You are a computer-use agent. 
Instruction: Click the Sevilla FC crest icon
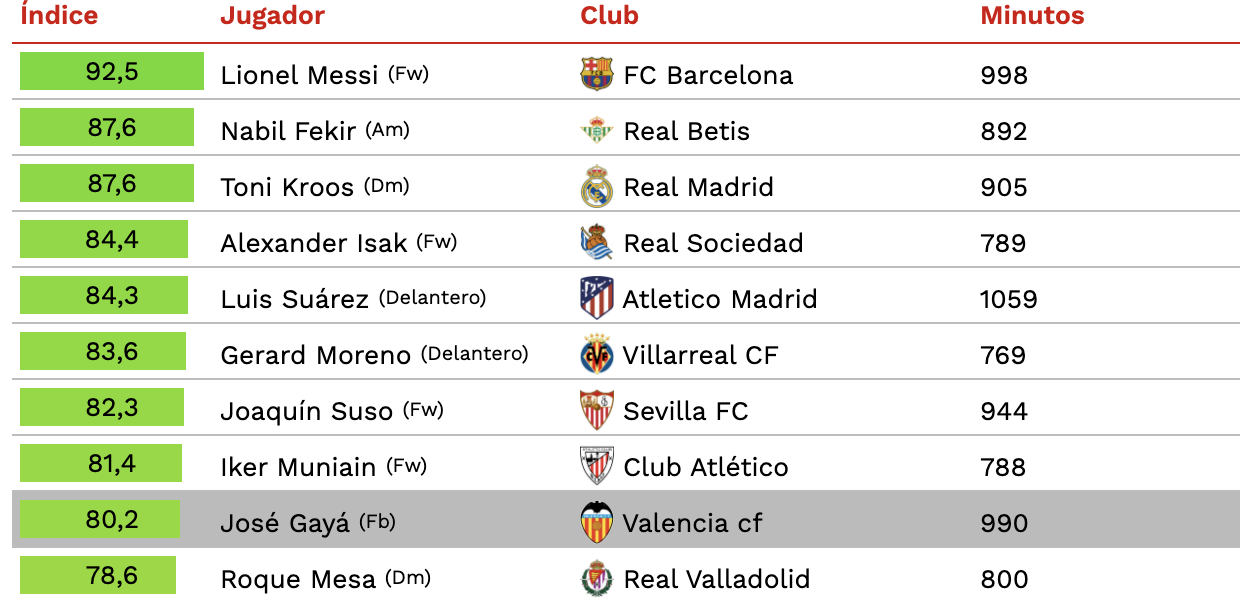click(x=596, y=410)
